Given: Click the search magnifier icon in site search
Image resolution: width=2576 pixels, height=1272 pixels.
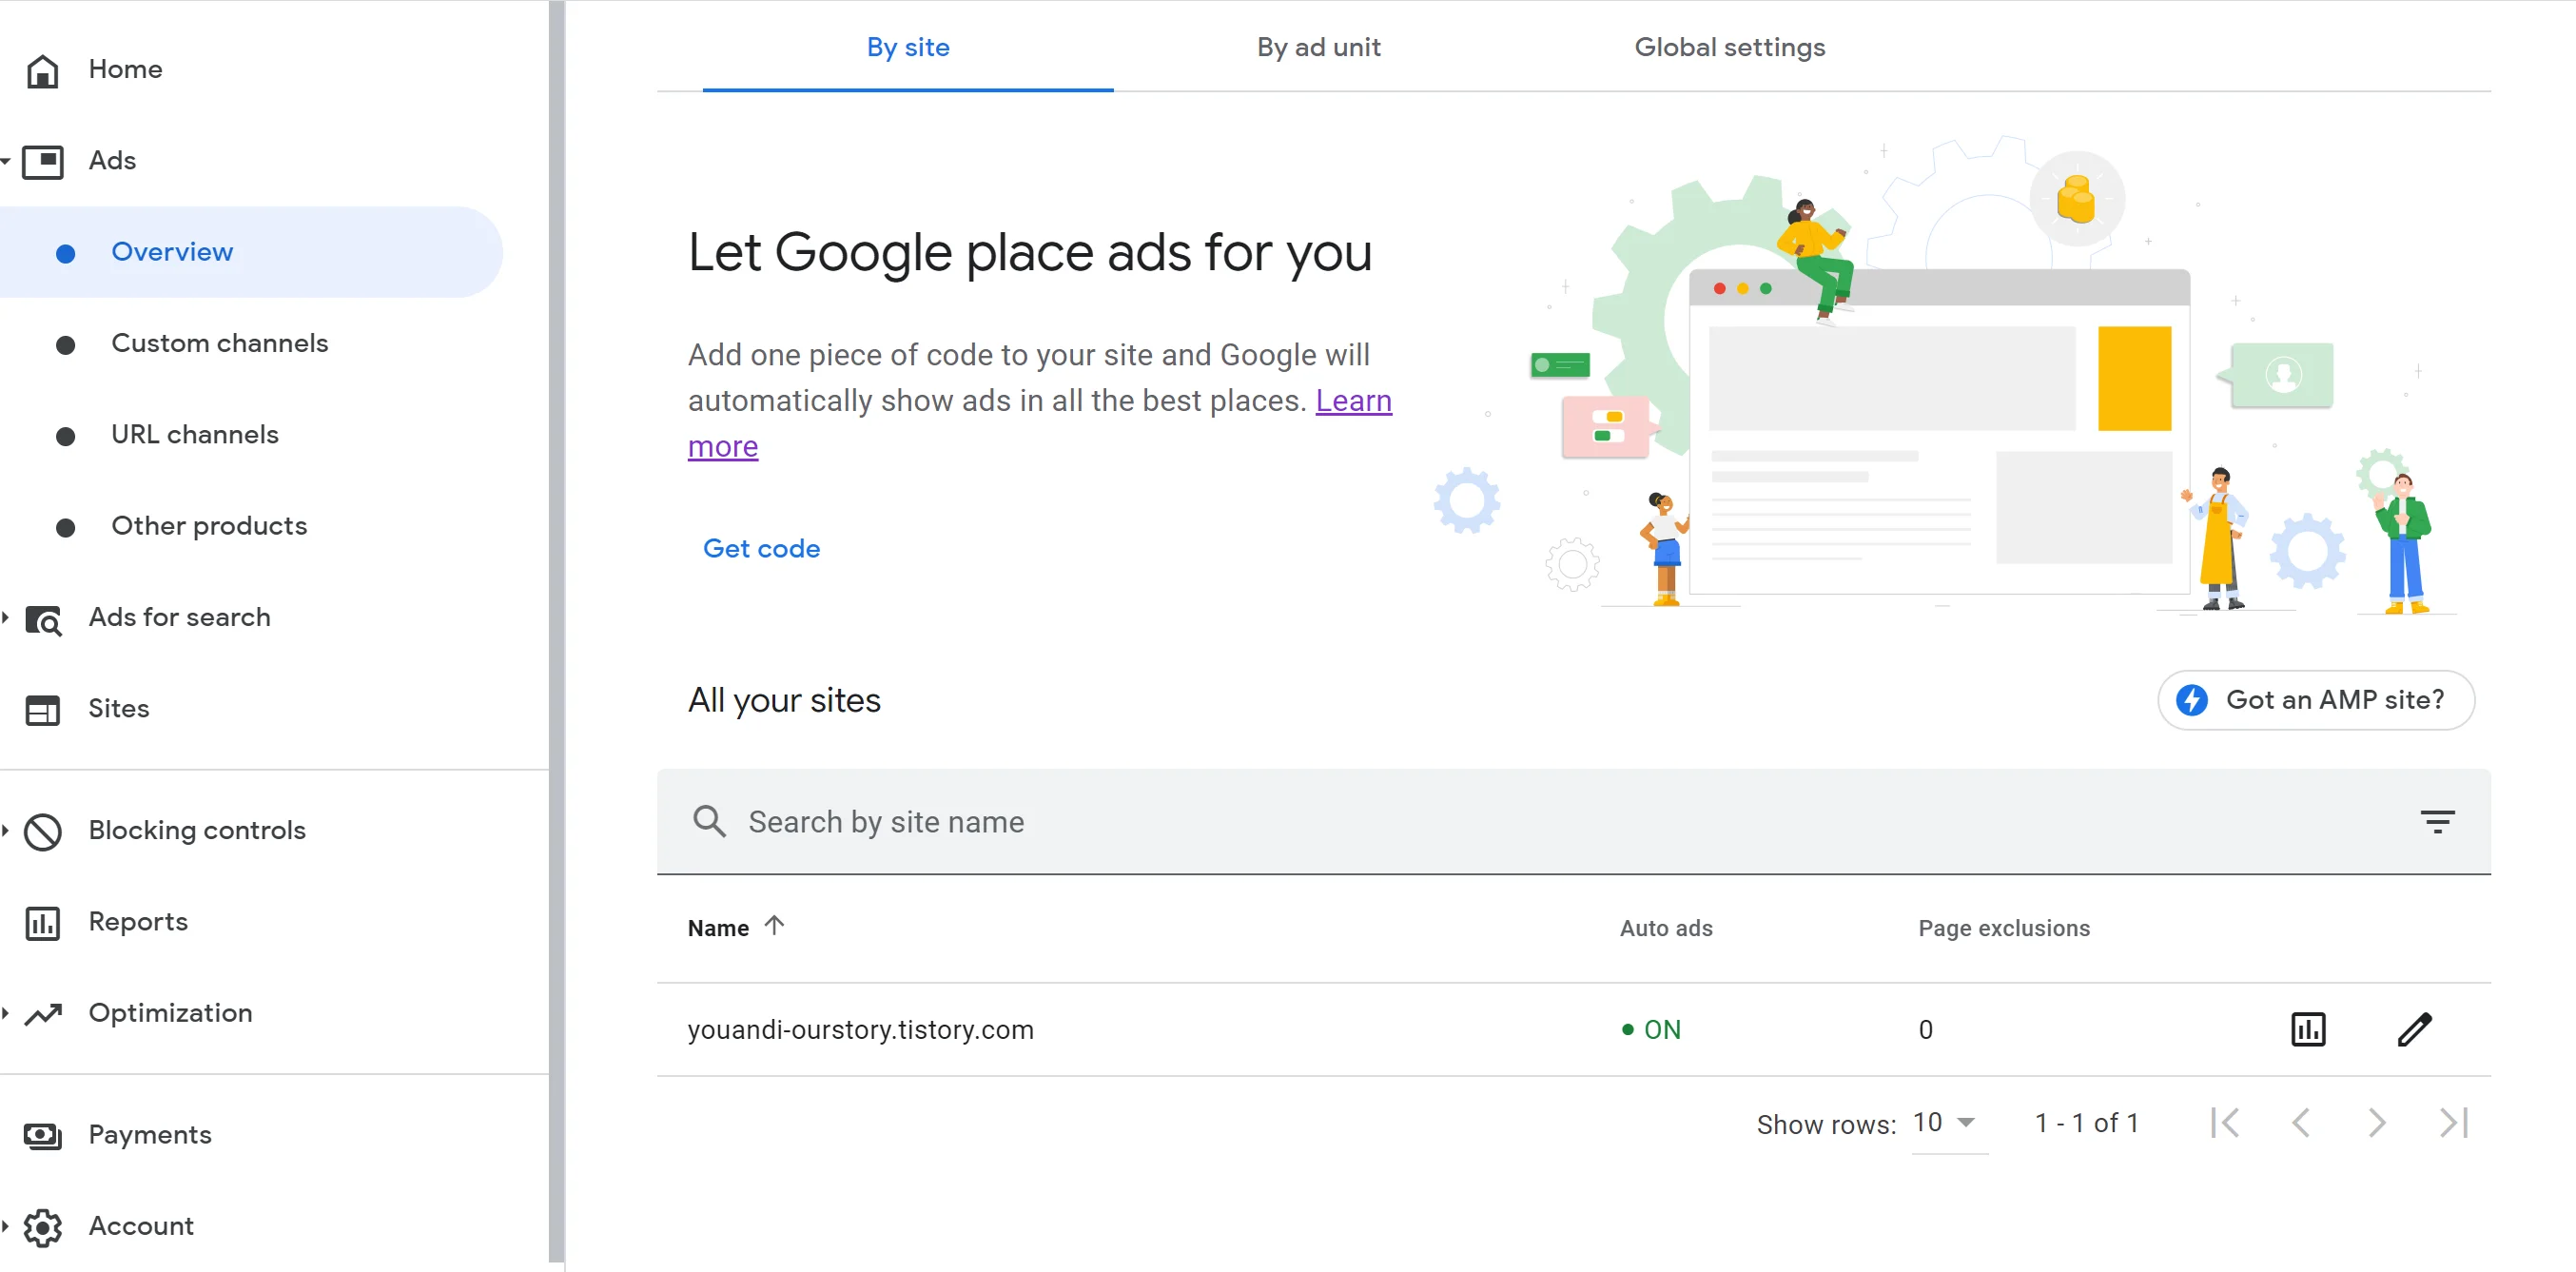Looking at the screenshot, I should click(709, 821).
